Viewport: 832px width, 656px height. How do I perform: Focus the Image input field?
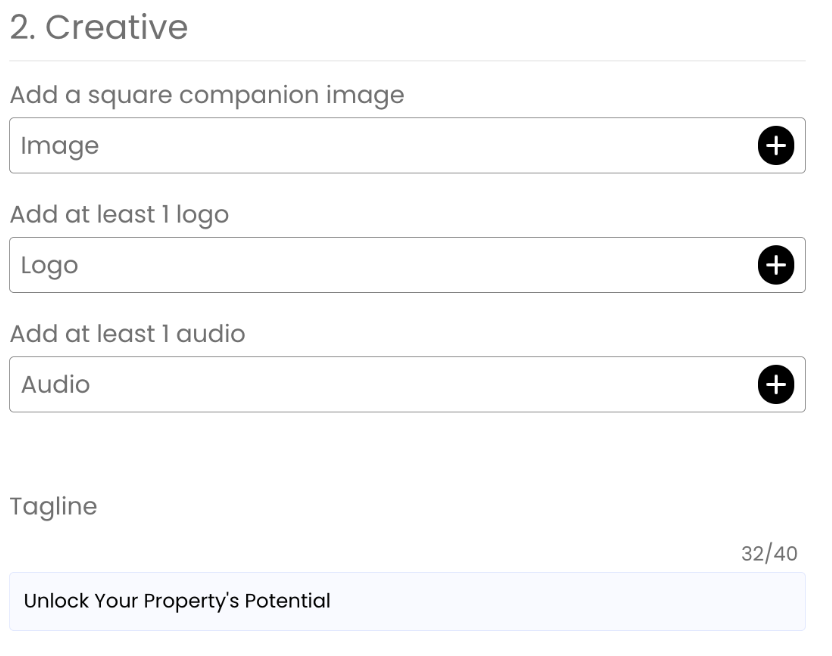tap(407, 145)
